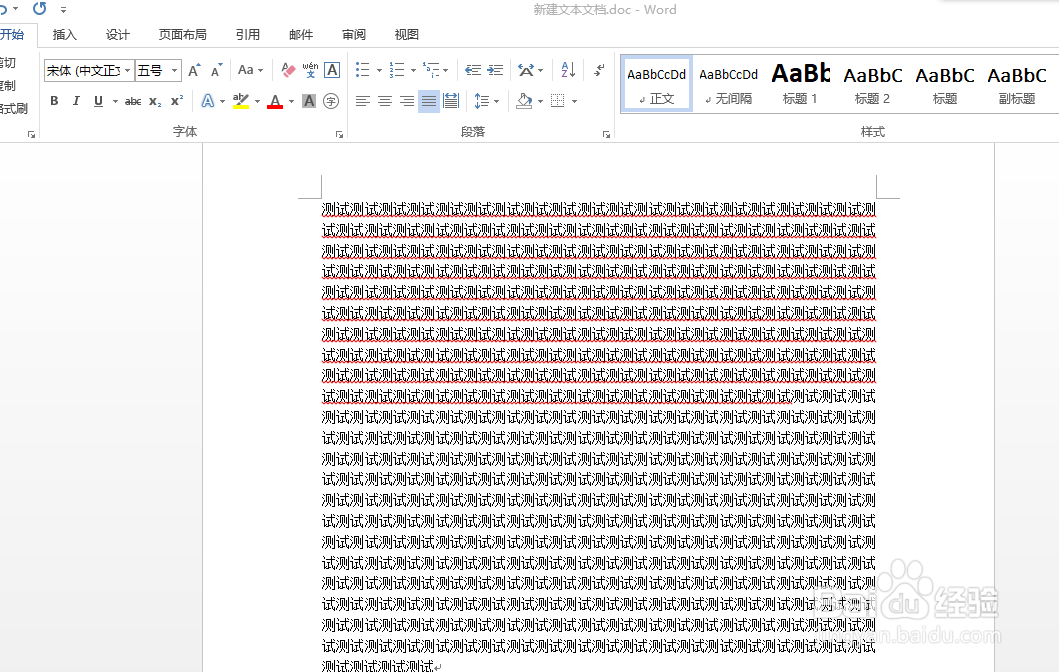Screen dimensions: 1059x672
Task: Open the Enclose Characters tool
Action: (x=331, y=101)
